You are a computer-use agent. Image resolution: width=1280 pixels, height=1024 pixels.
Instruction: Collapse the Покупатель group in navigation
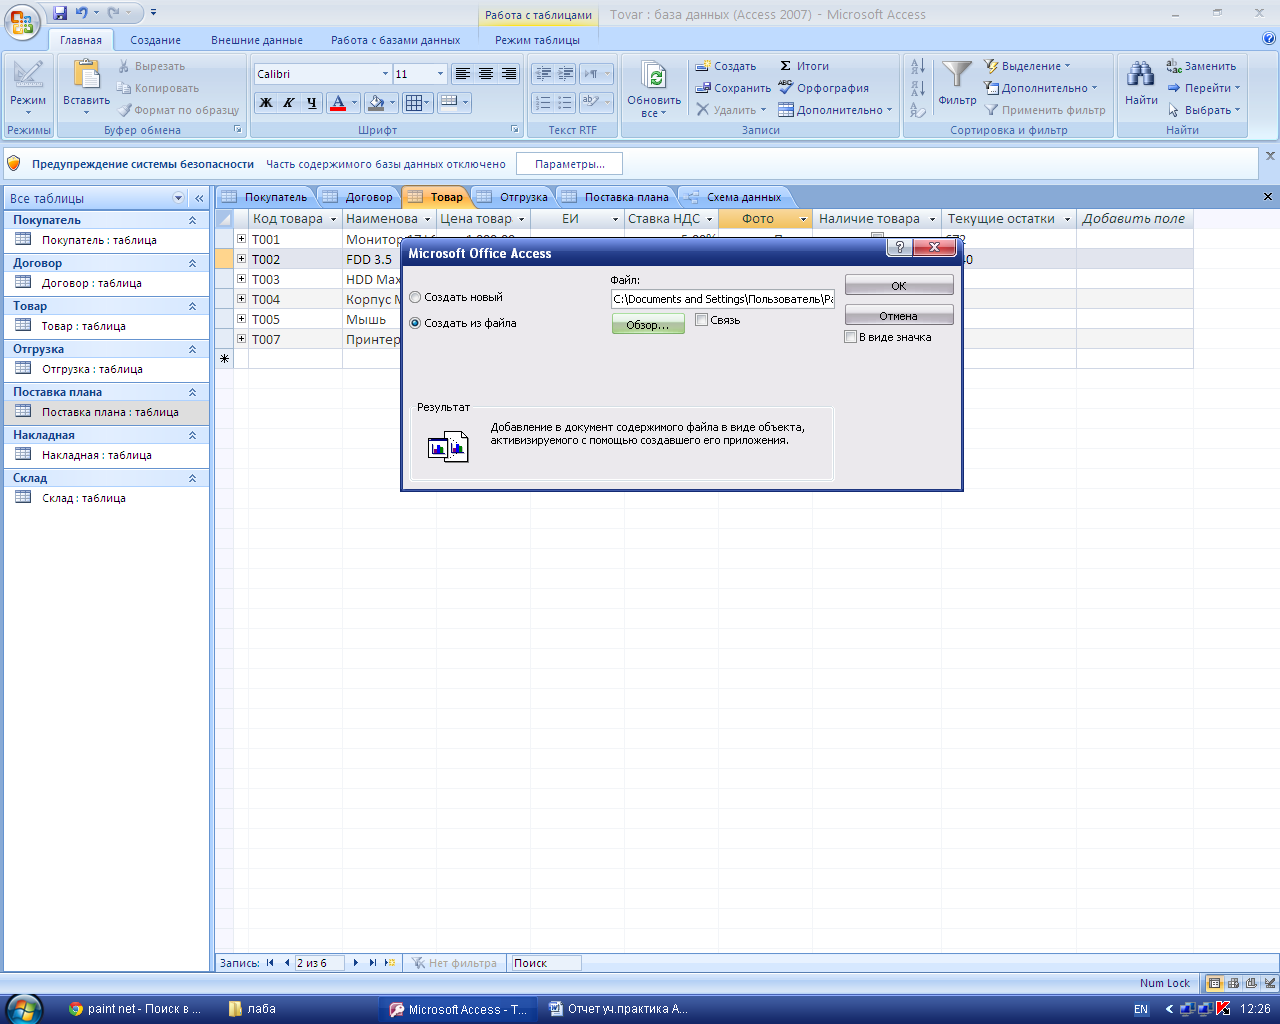(x=192, y=220)
